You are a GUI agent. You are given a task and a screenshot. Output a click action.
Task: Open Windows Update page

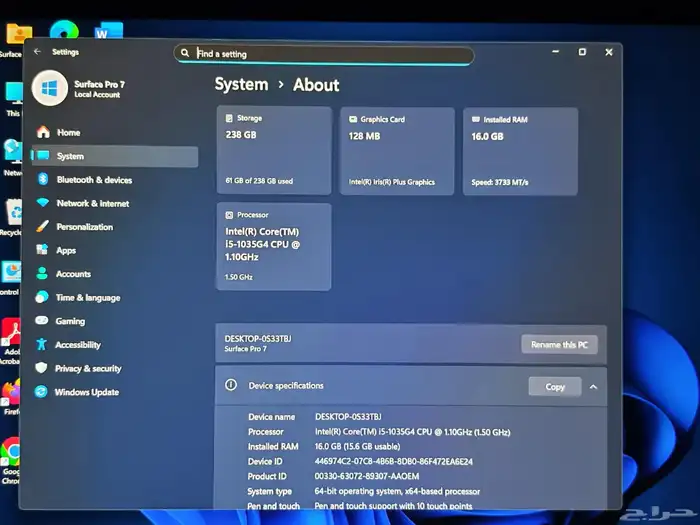click(x=86, y=392)
